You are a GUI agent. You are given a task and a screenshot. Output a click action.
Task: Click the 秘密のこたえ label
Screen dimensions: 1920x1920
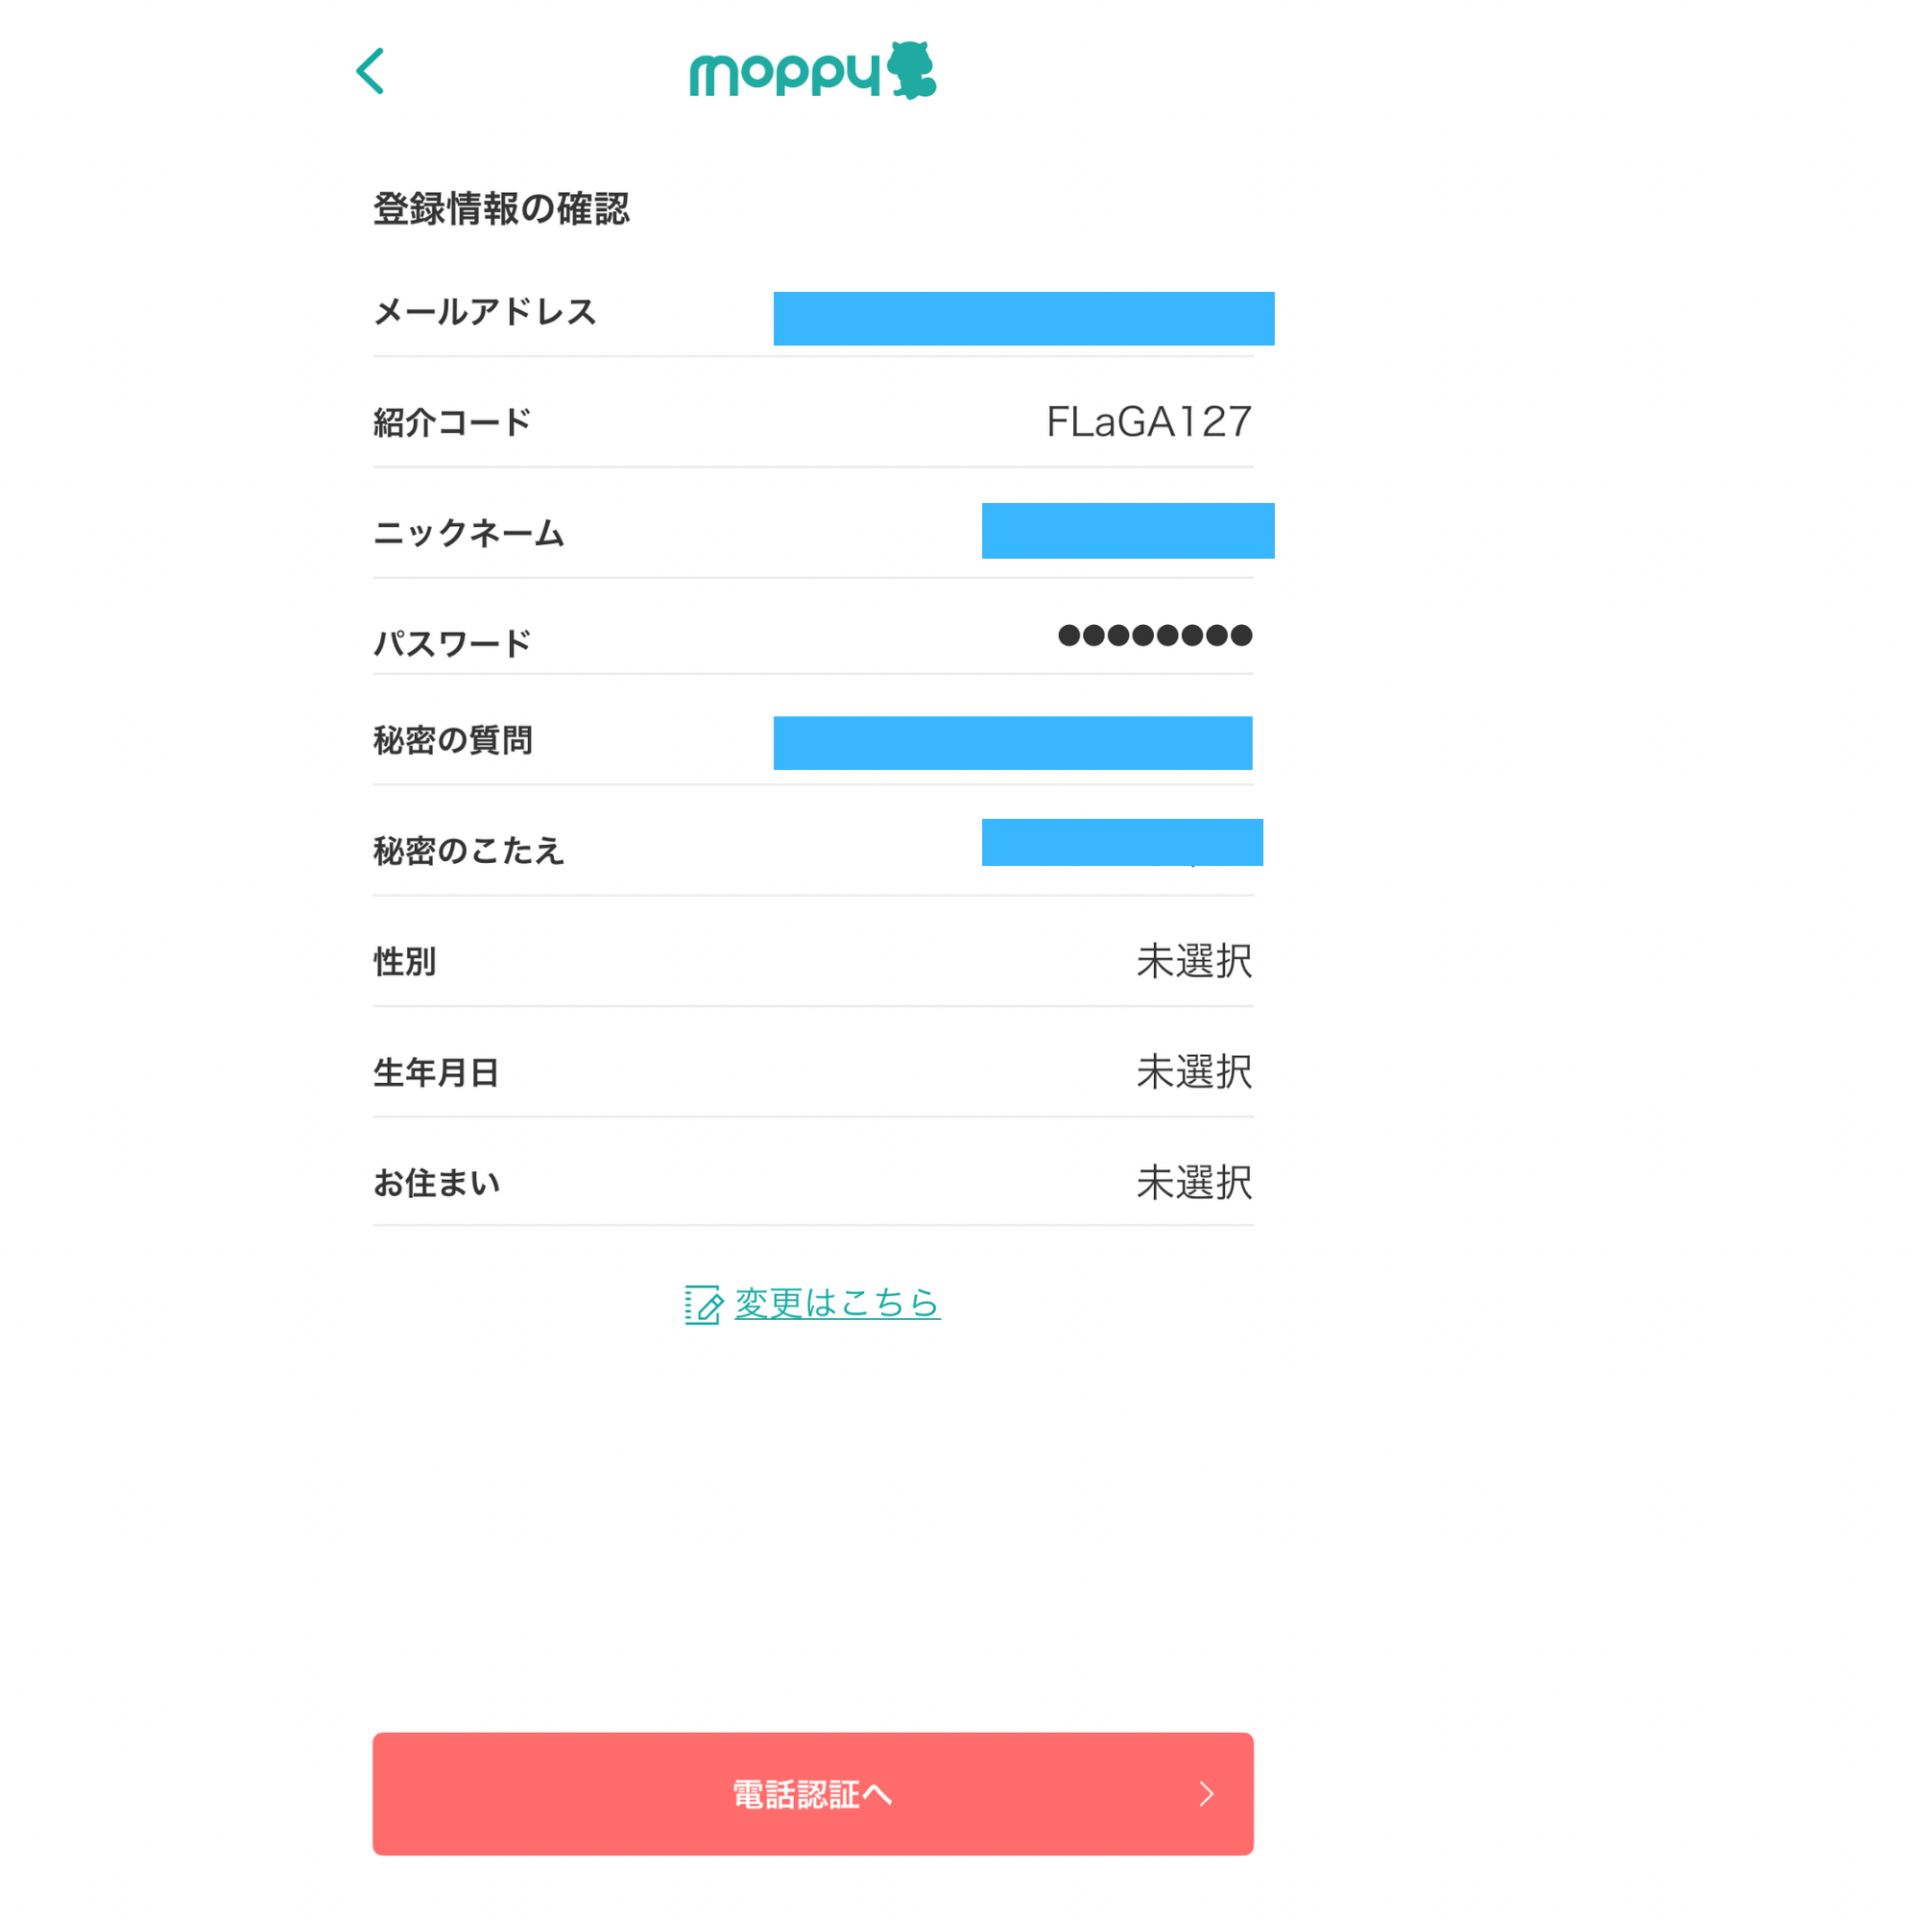468,850
